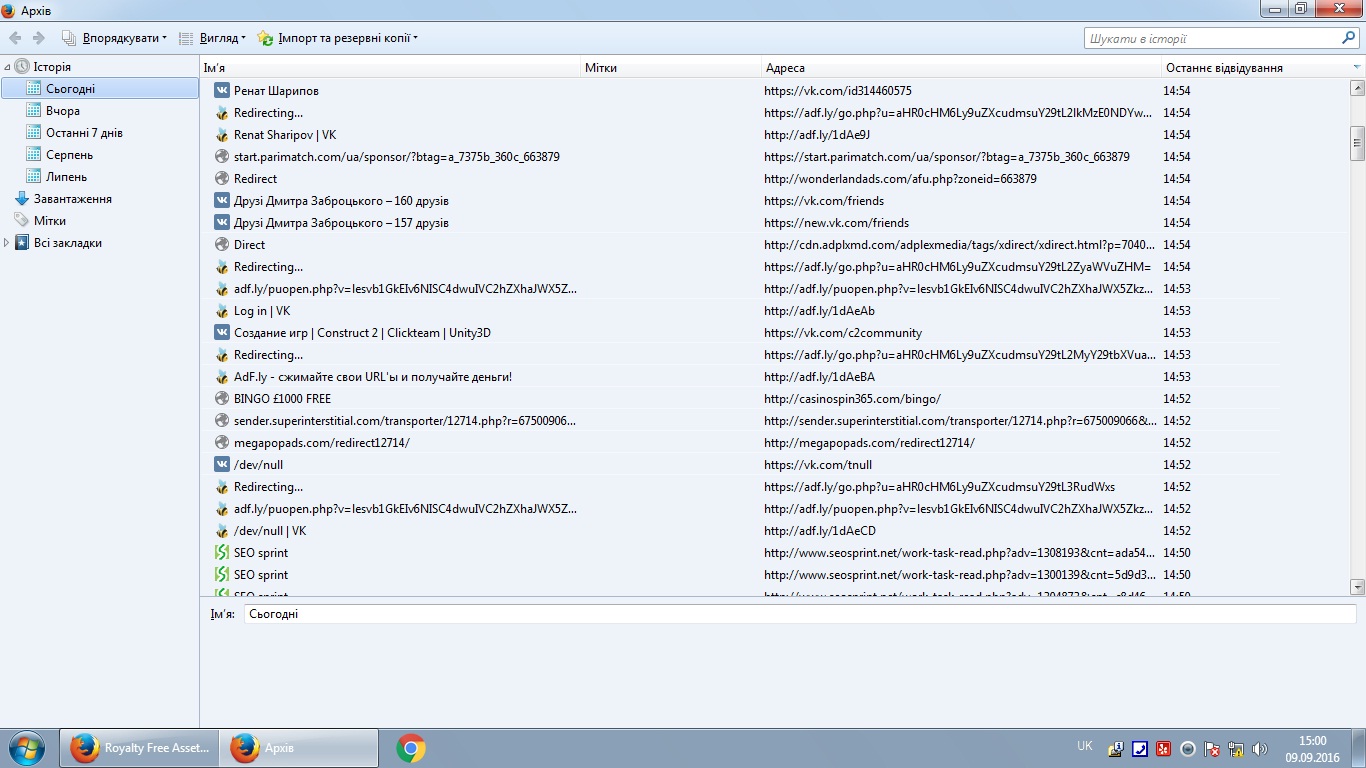Click the VK favicon beside Ренат Шарипов

coord(222,90)
